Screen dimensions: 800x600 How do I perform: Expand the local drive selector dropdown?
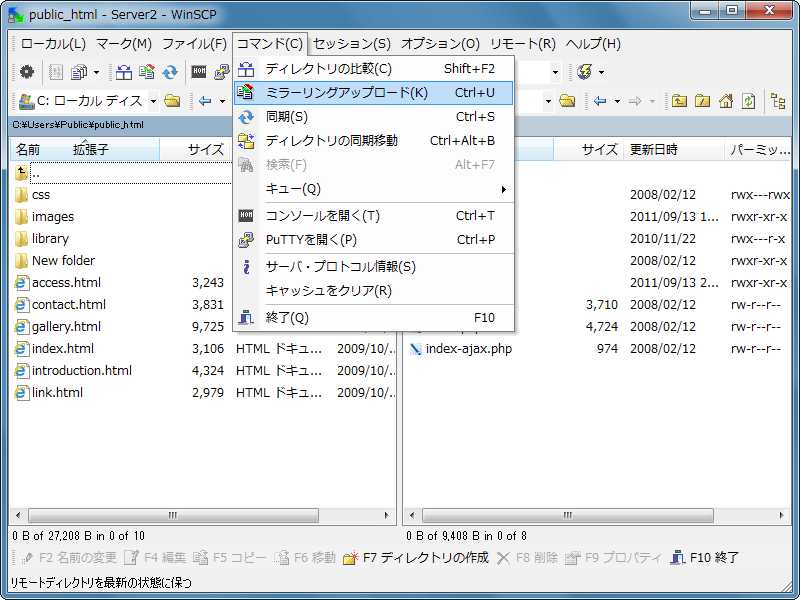[x=153, y=101]
